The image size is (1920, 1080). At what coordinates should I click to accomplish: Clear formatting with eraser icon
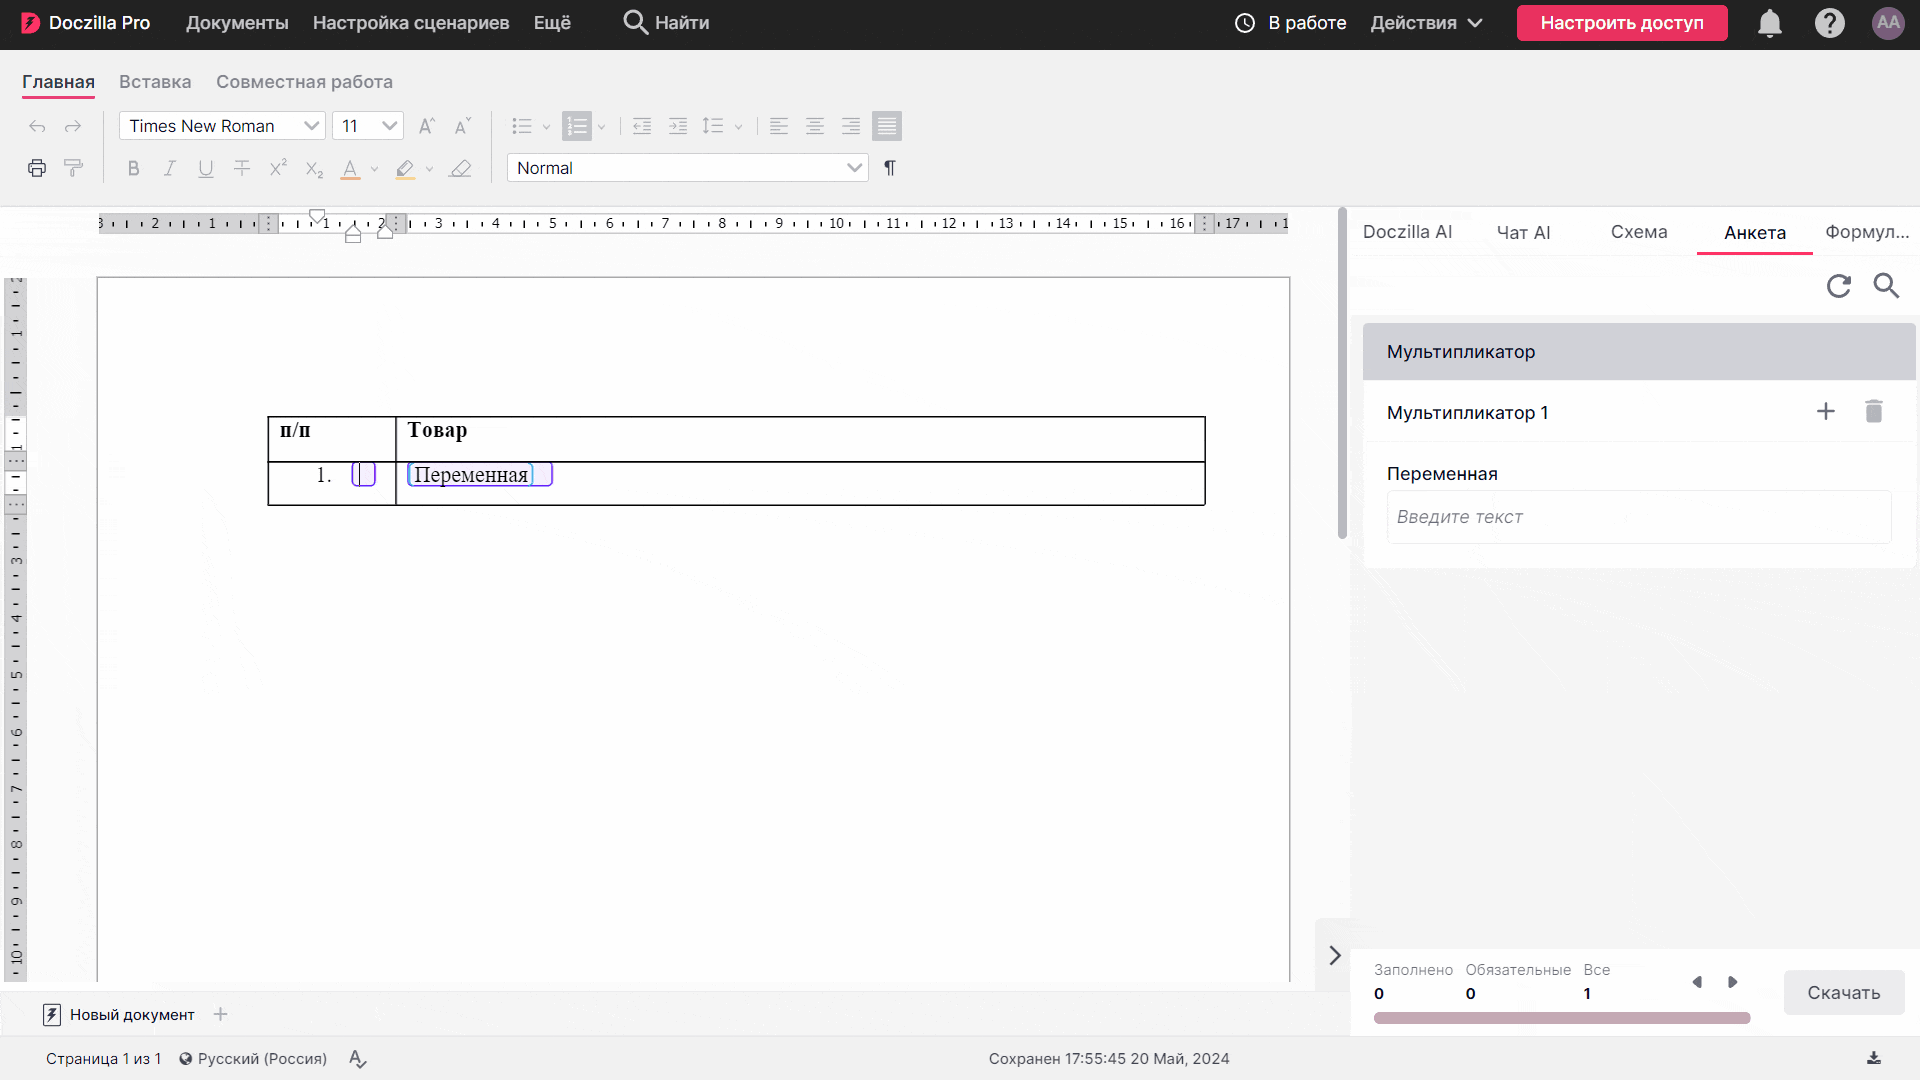[460, 168]
